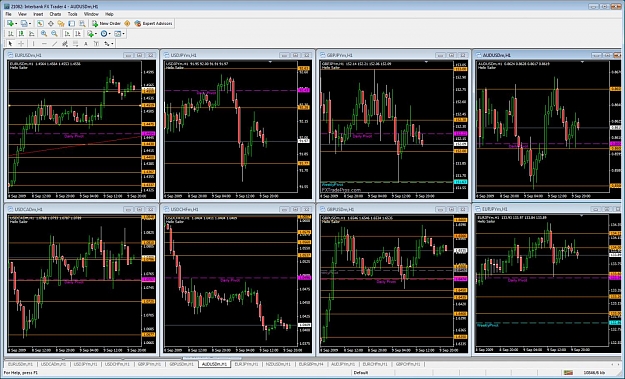Zoom in on the chart
Screen dimensions: 625x379
click(44, 33)
